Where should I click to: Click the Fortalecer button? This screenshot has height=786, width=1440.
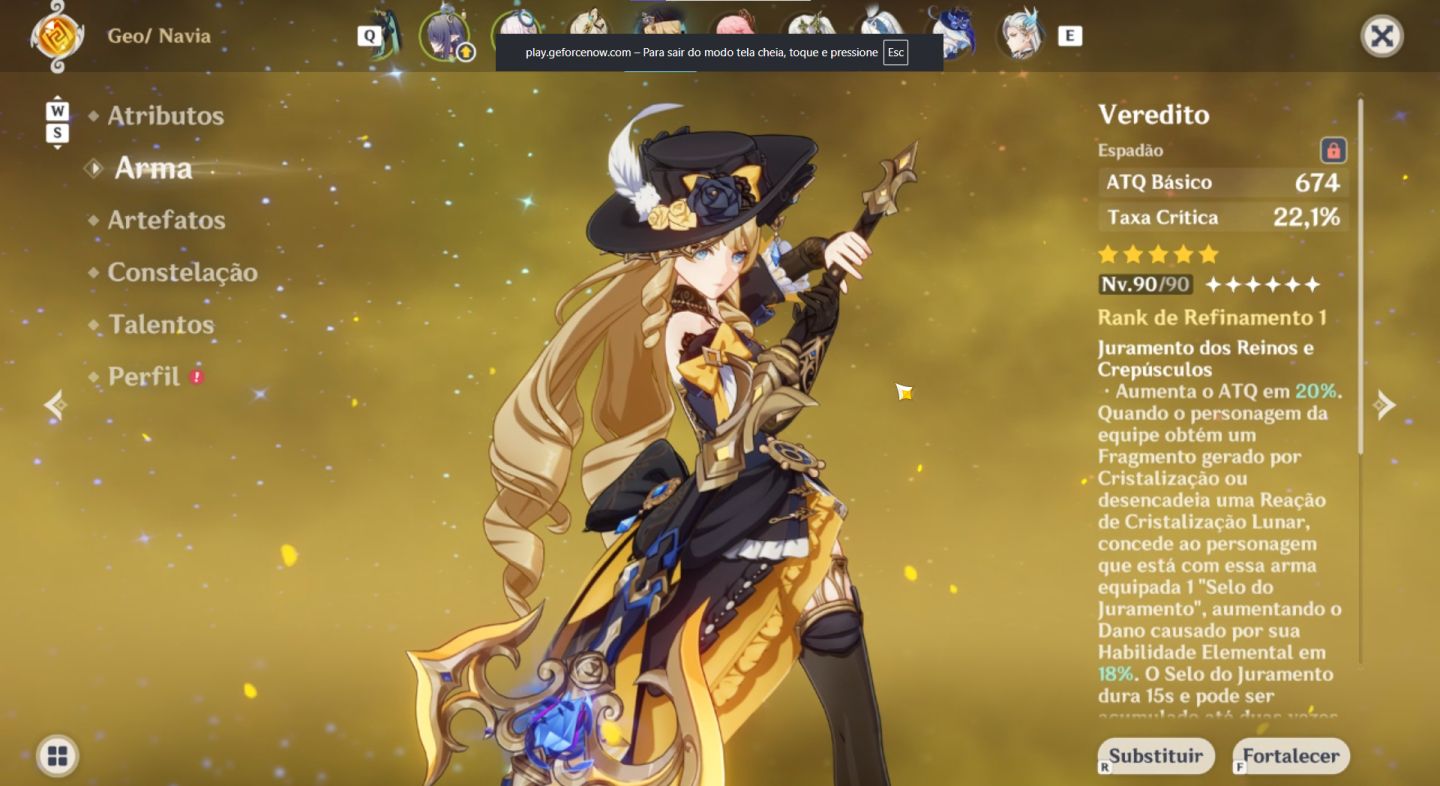(x=1291, y=756)
